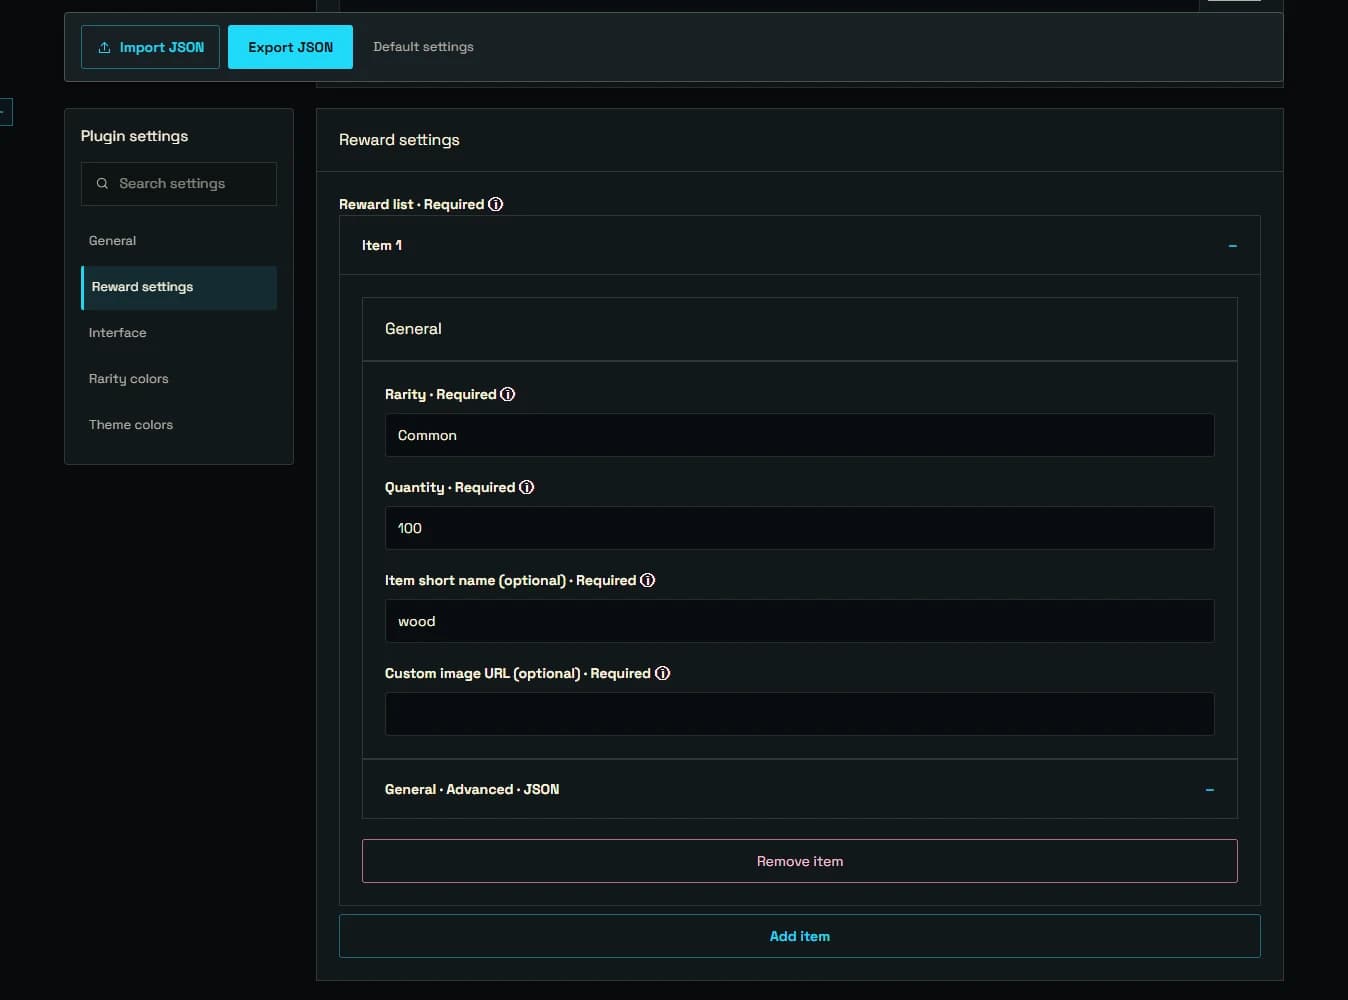Click info icon beside Item short name
Image resolution: width=1348 pixels, height=1000 pixels.
pyautogui.click(x=647, y=580)
